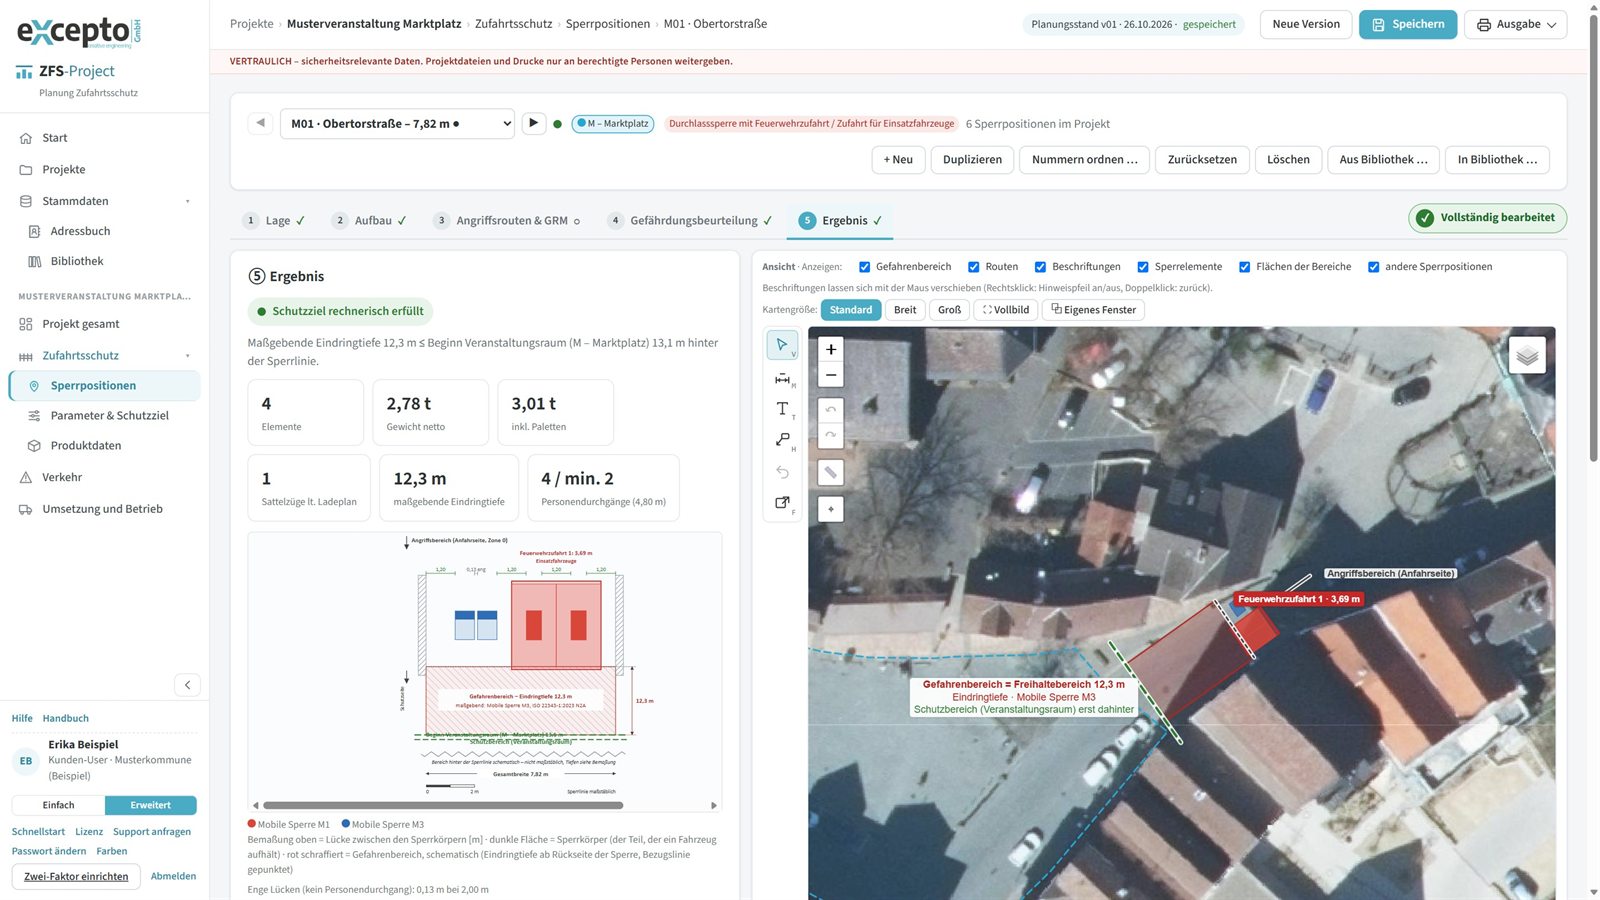Uncheck the Gefahrenbereich checkbox
Viewport: 1600px width, 900px height.
click(864, 267)
